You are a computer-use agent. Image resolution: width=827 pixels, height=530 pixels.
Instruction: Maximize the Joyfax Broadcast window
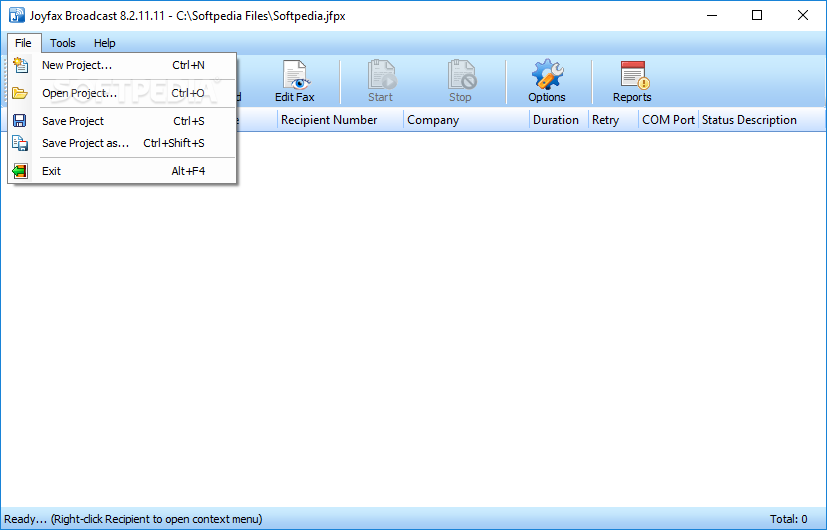pos(757,15)
